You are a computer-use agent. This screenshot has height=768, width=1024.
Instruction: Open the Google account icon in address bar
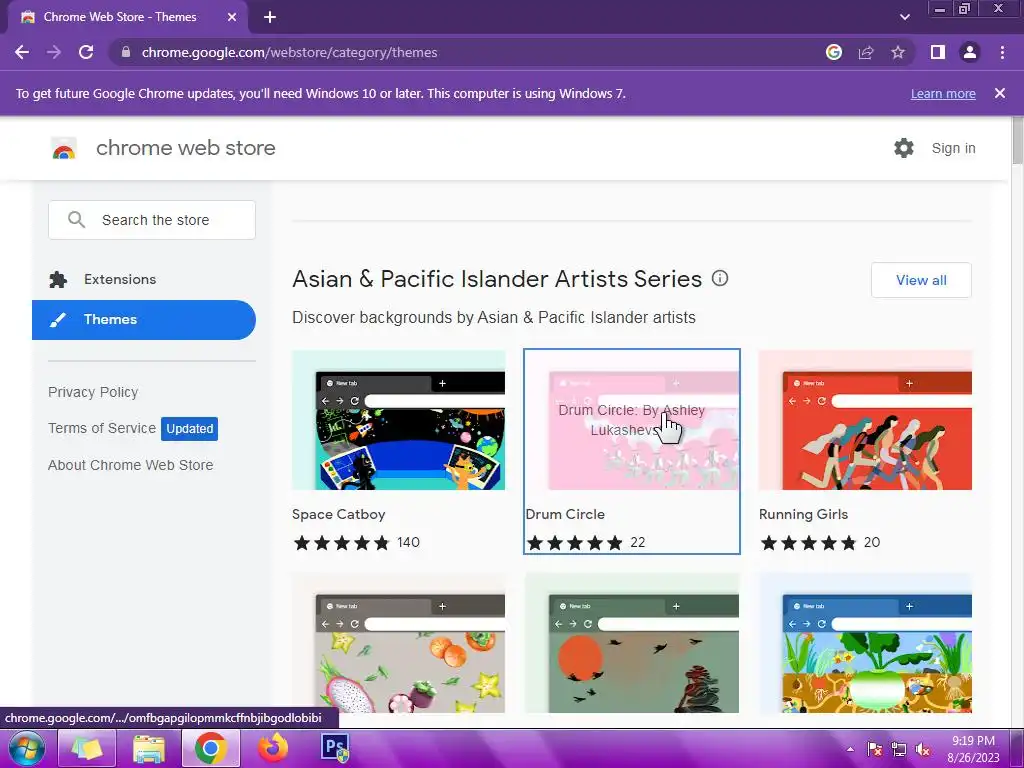click(834, 52)
